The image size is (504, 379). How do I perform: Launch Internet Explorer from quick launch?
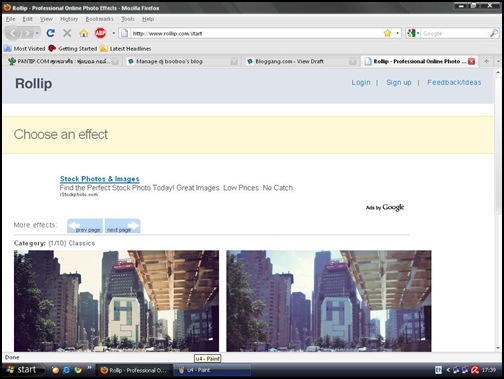pos(66,370)
